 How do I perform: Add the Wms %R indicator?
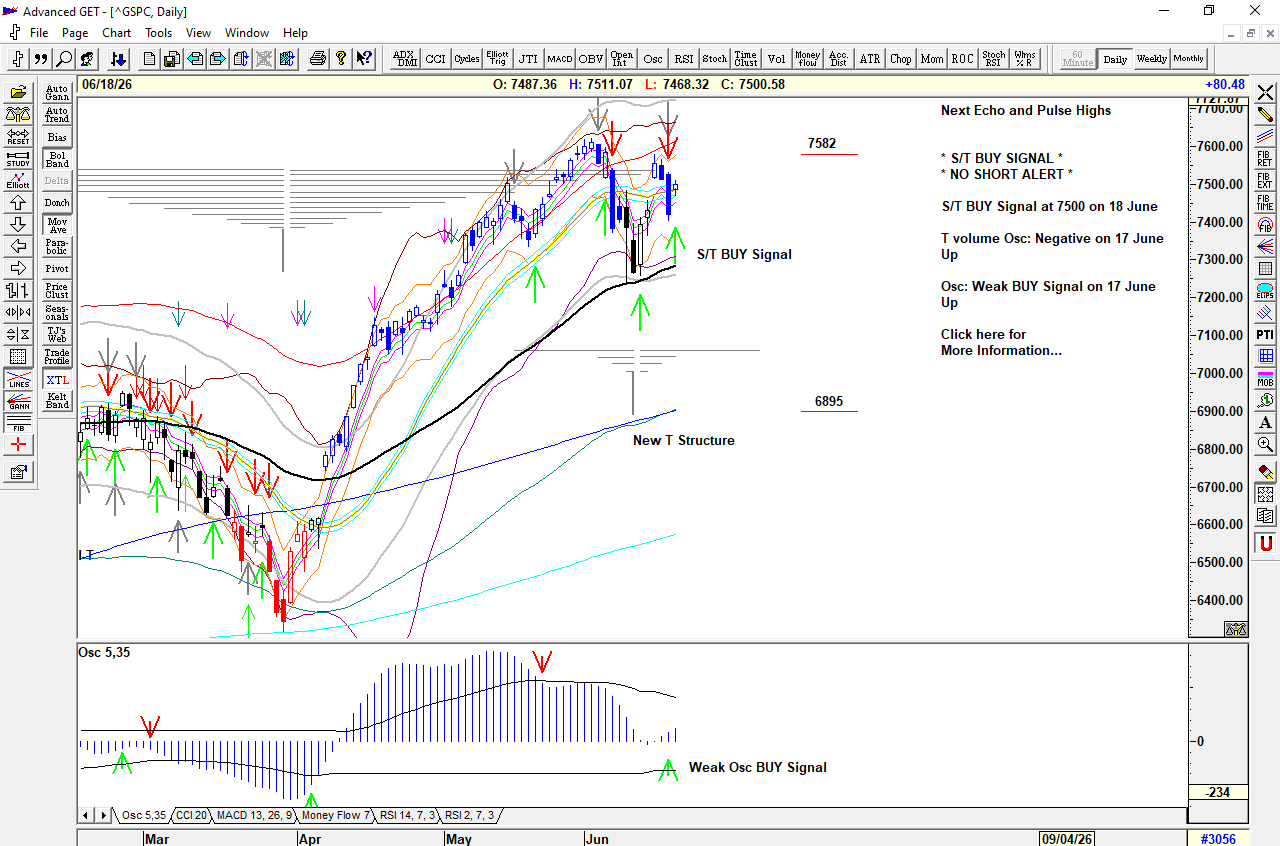pyautogui.click(x=1025, y=59)
